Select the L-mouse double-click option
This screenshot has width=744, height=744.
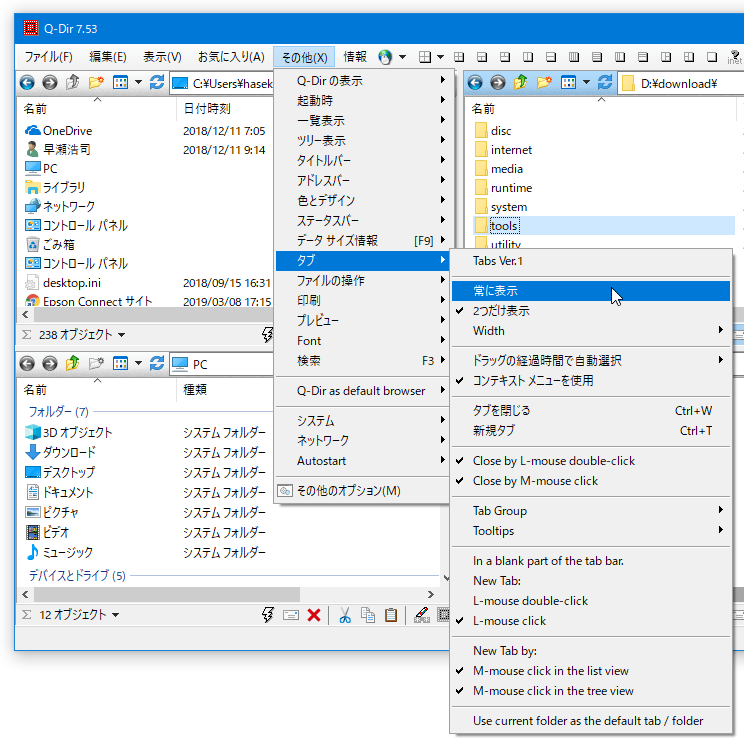pos(591,601)
